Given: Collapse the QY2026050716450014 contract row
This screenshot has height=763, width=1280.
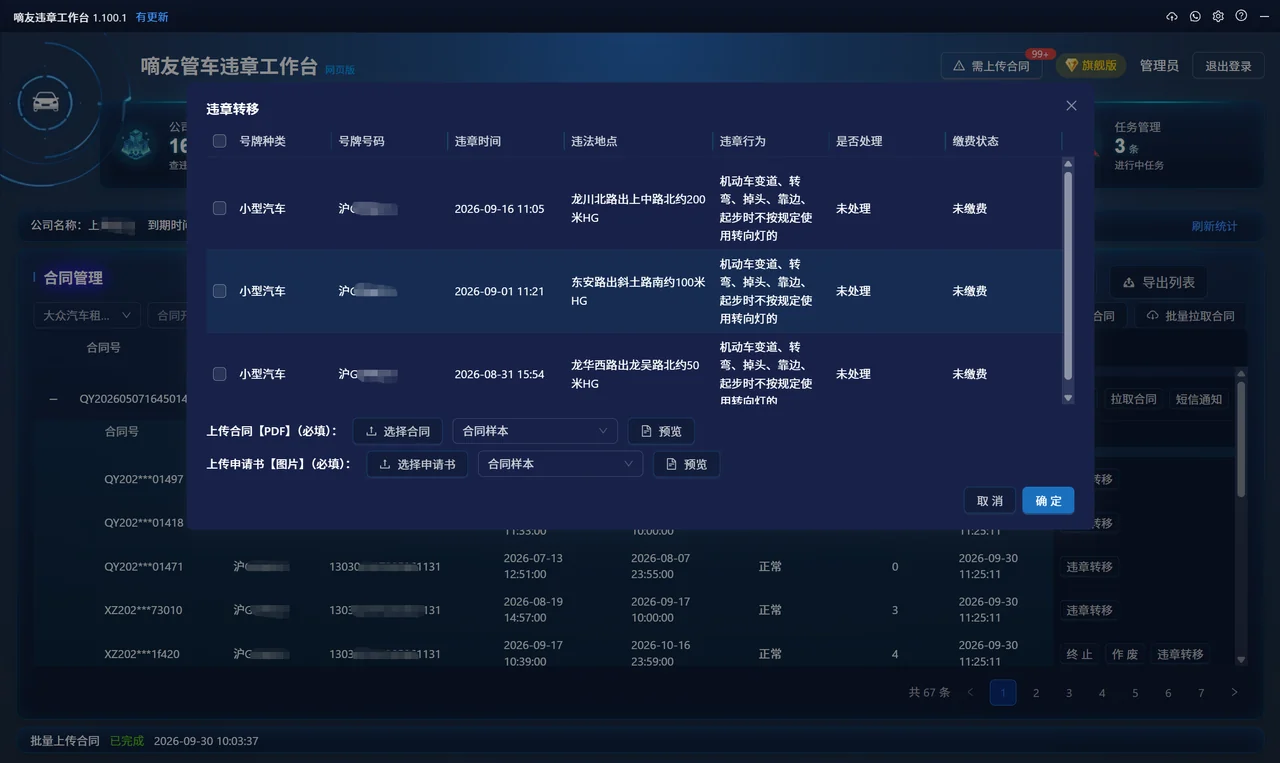Looking at the screenshot, I should tap(54, 399).
